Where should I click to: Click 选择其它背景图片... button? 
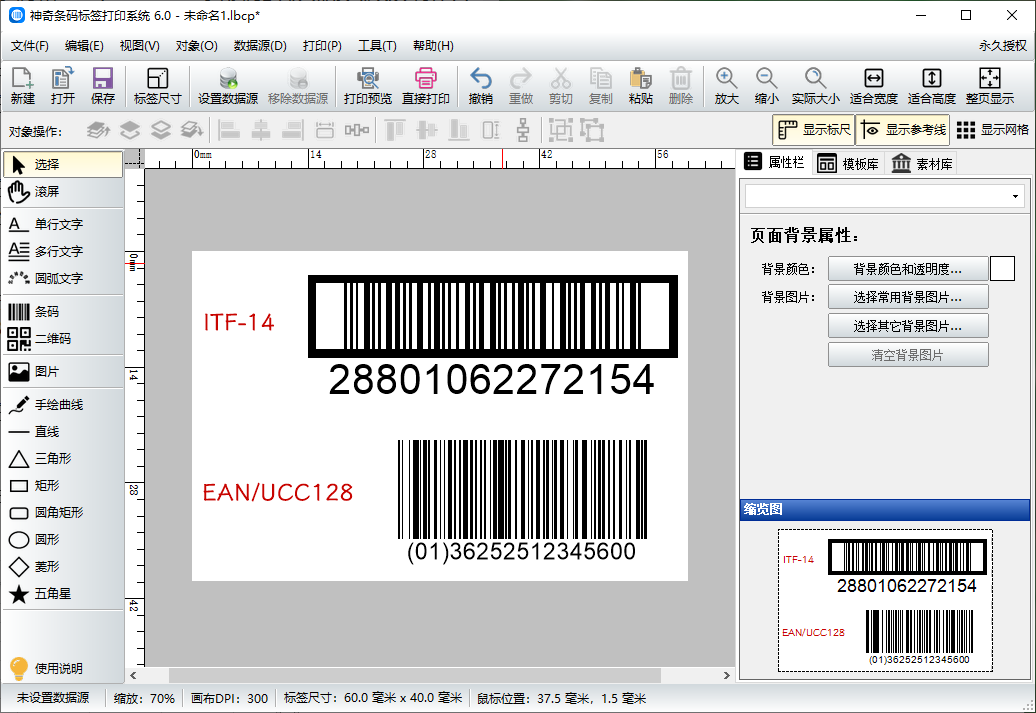[908, 326]
